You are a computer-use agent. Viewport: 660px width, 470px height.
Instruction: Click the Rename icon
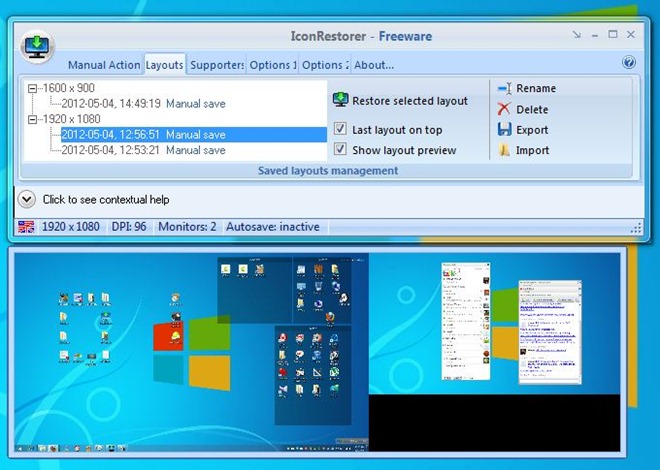[504, 88]
